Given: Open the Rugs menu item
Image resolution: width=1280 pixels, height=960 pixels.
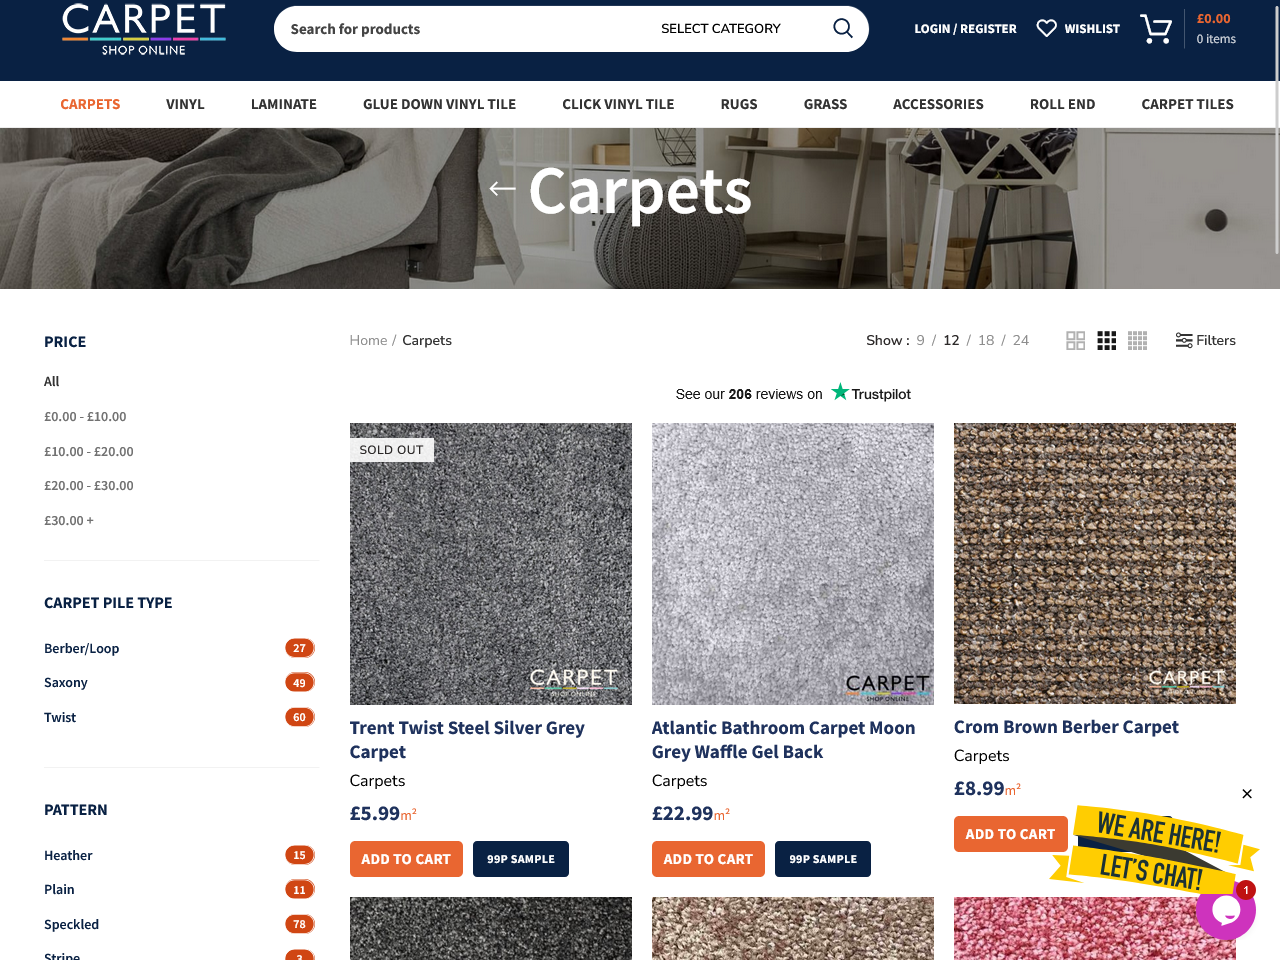Looking at the screenshot, I should point(738,104).
